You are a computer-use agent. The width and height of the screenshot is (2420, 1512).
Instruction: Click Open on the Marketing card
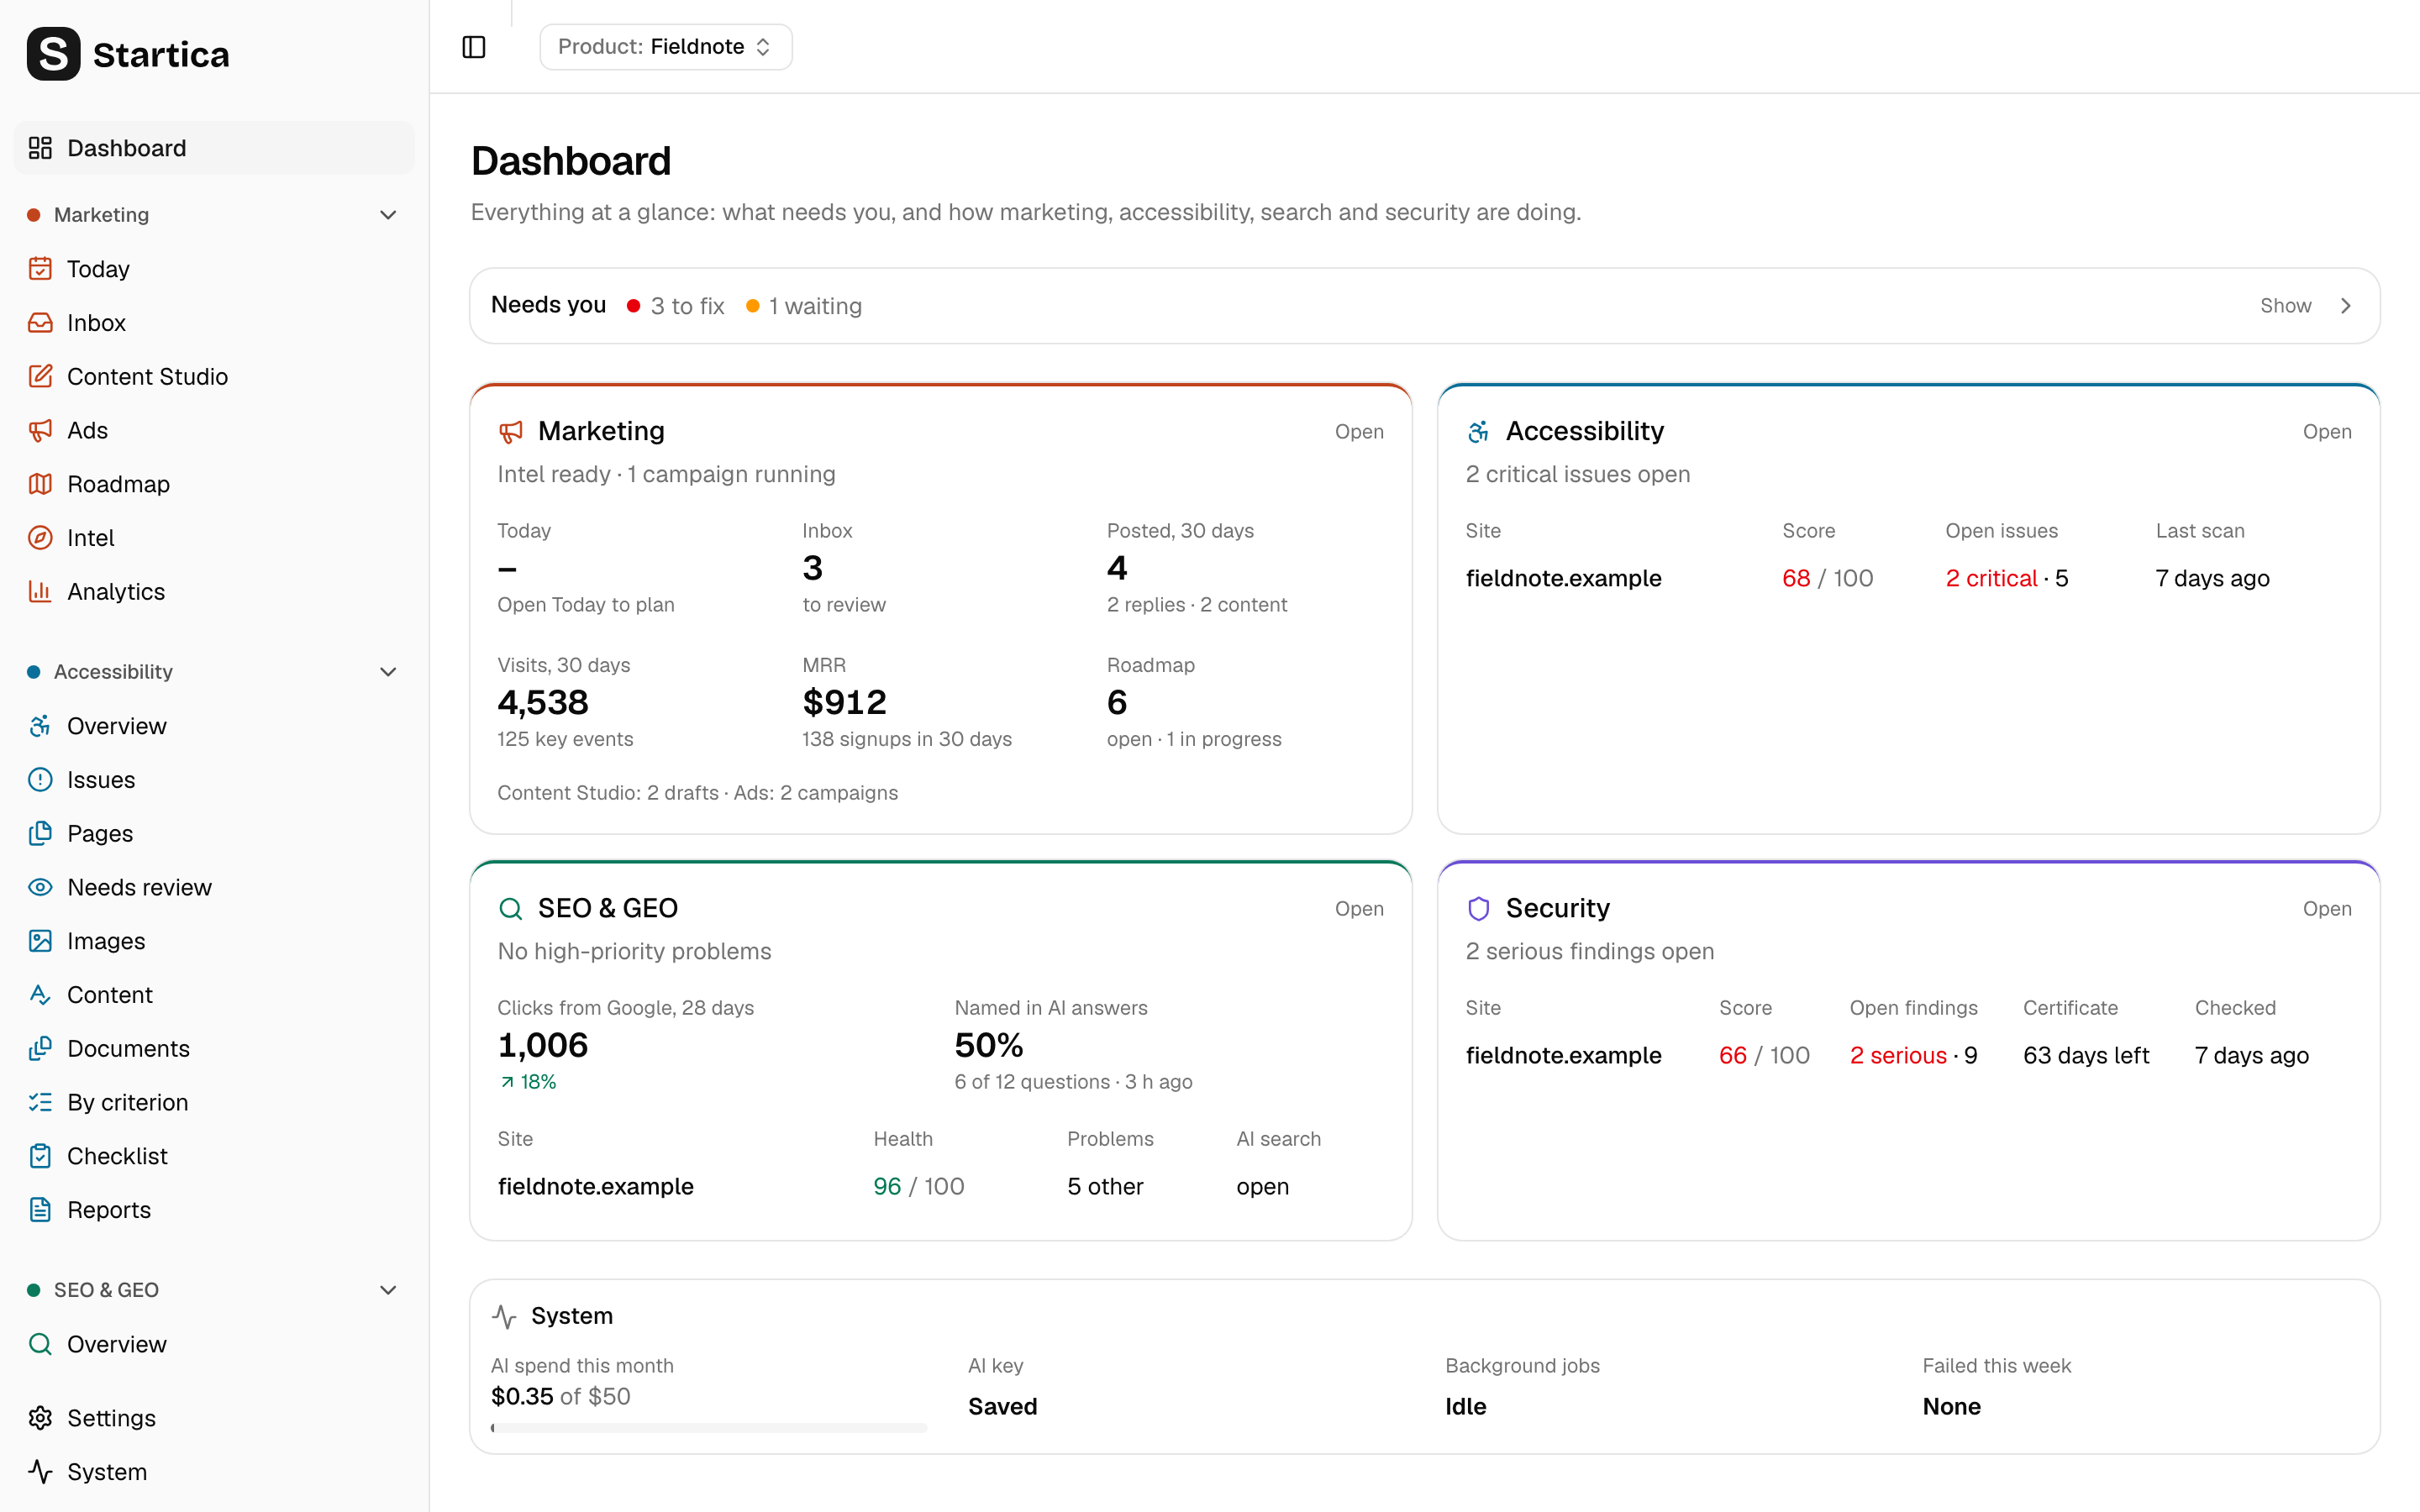(x=1359, y=432)
